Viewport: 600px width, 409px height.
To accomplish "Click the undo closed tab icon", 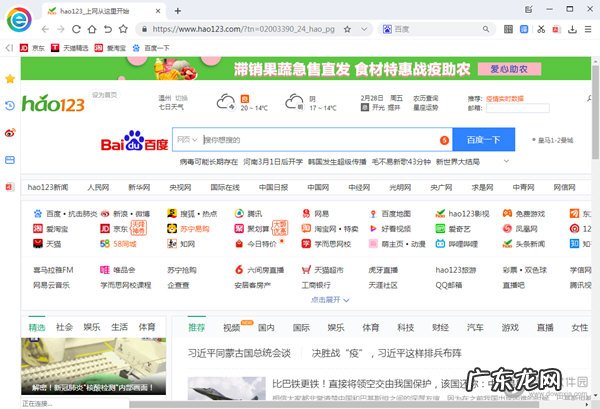I will coord(108,29).
